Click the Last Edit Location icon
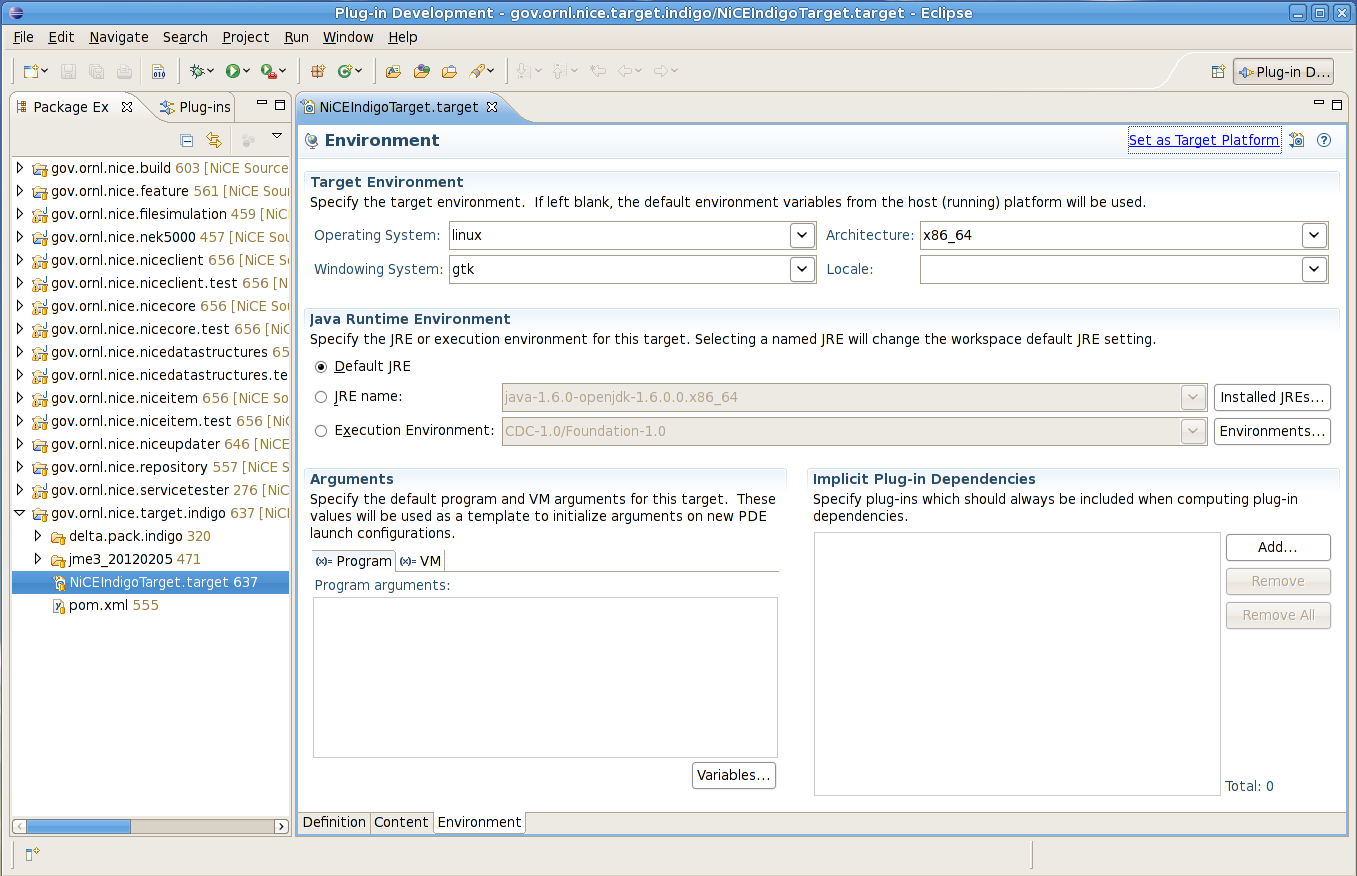The height and width of the screenshot is (876, 1357). point(598,71)
